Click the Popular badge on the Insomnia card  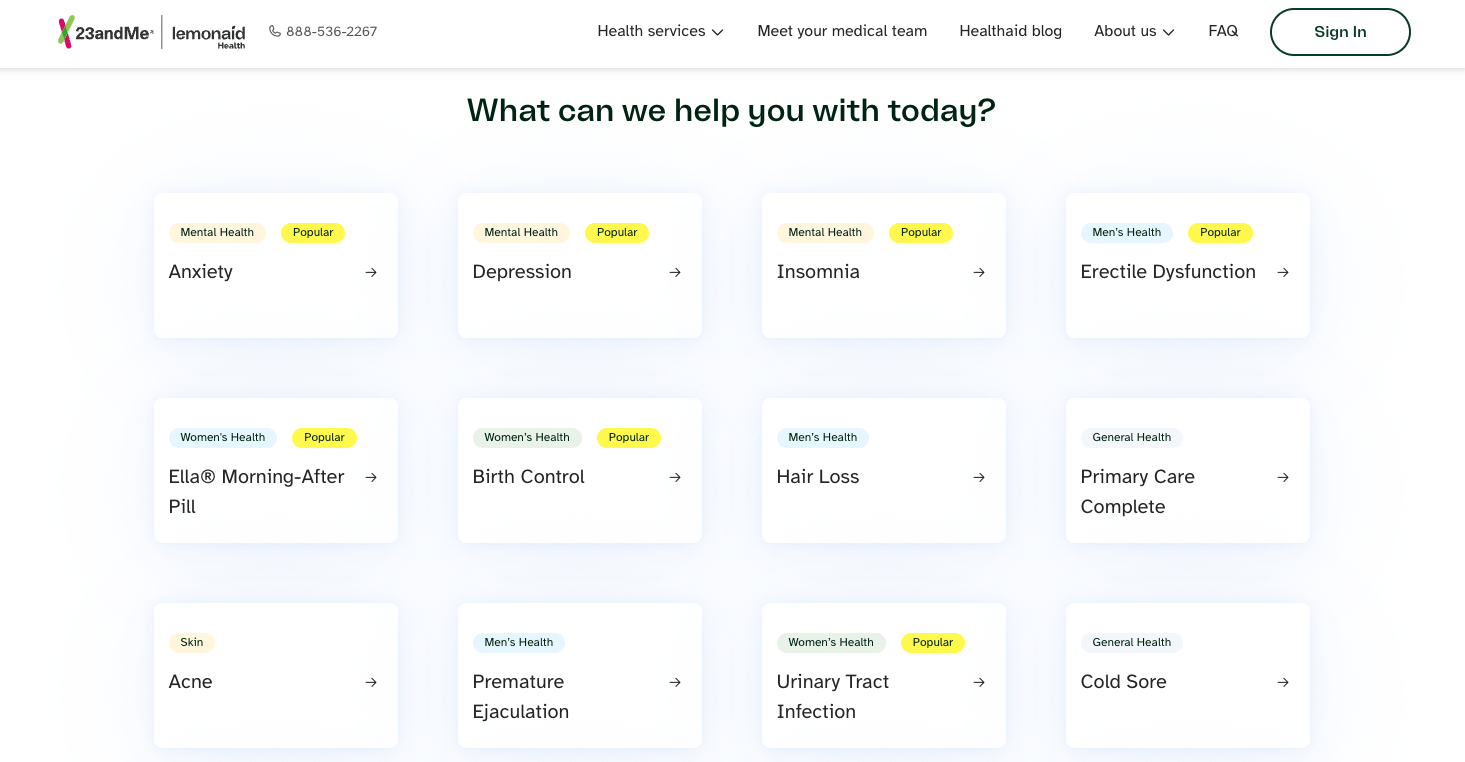coord(920,232)
